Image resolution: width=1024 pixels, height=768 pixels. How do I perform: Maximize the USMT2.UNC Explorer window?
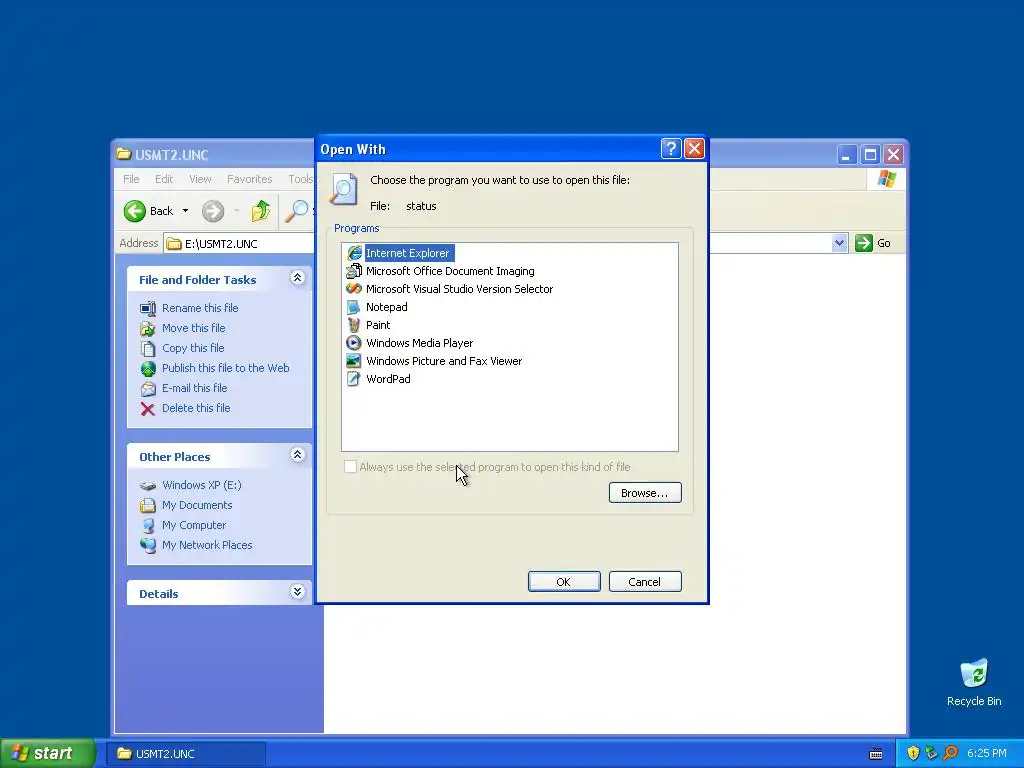[870, 155]
